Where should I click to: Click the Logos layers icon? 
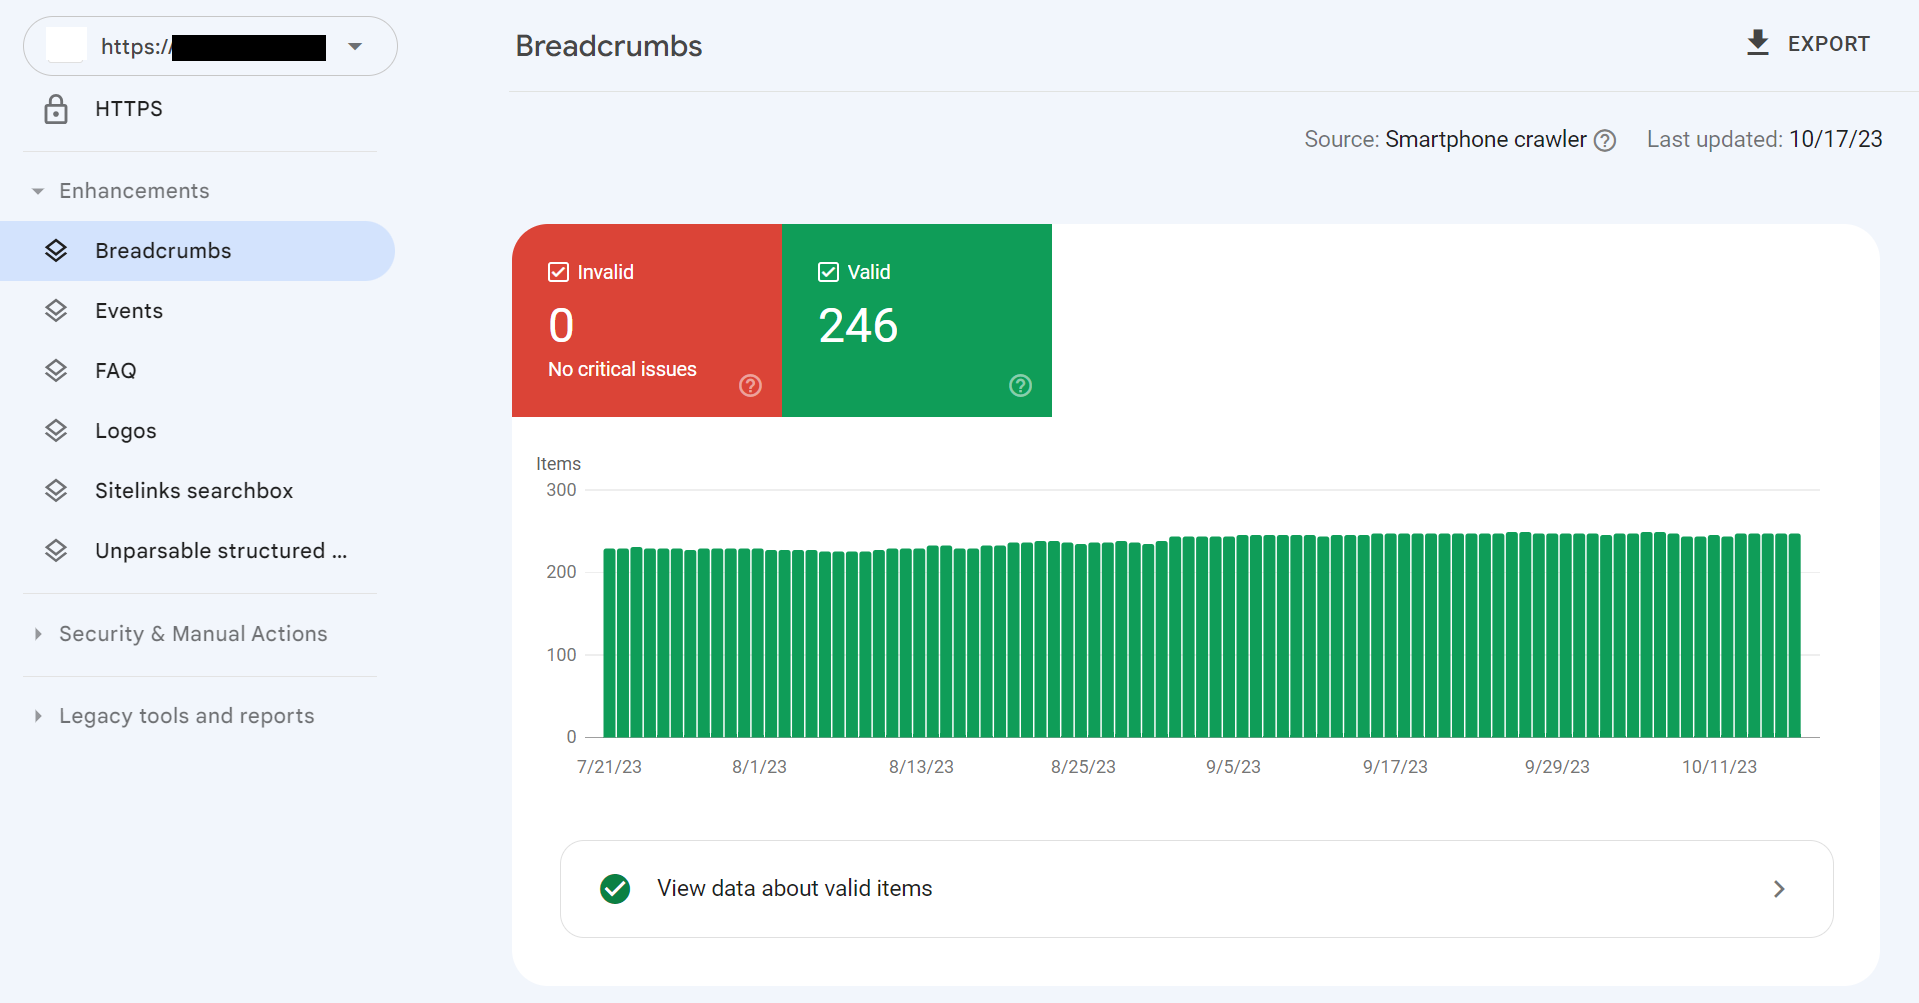[56, 431]
